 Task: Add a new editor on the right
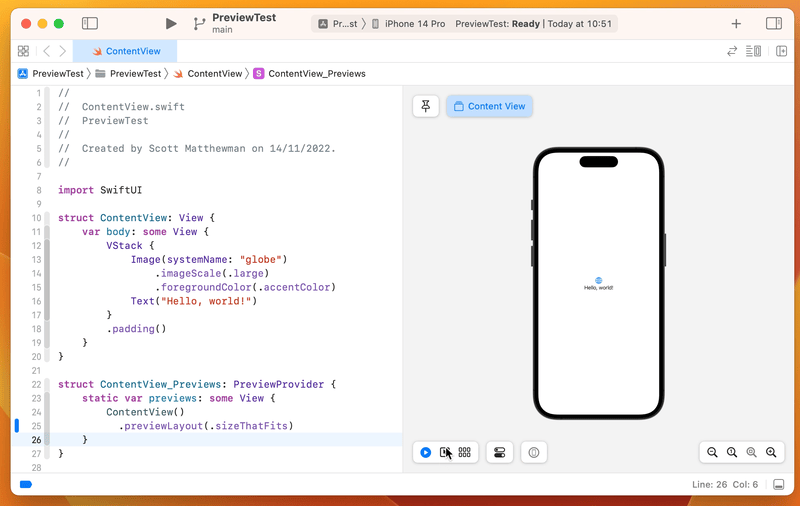(781, 51)
